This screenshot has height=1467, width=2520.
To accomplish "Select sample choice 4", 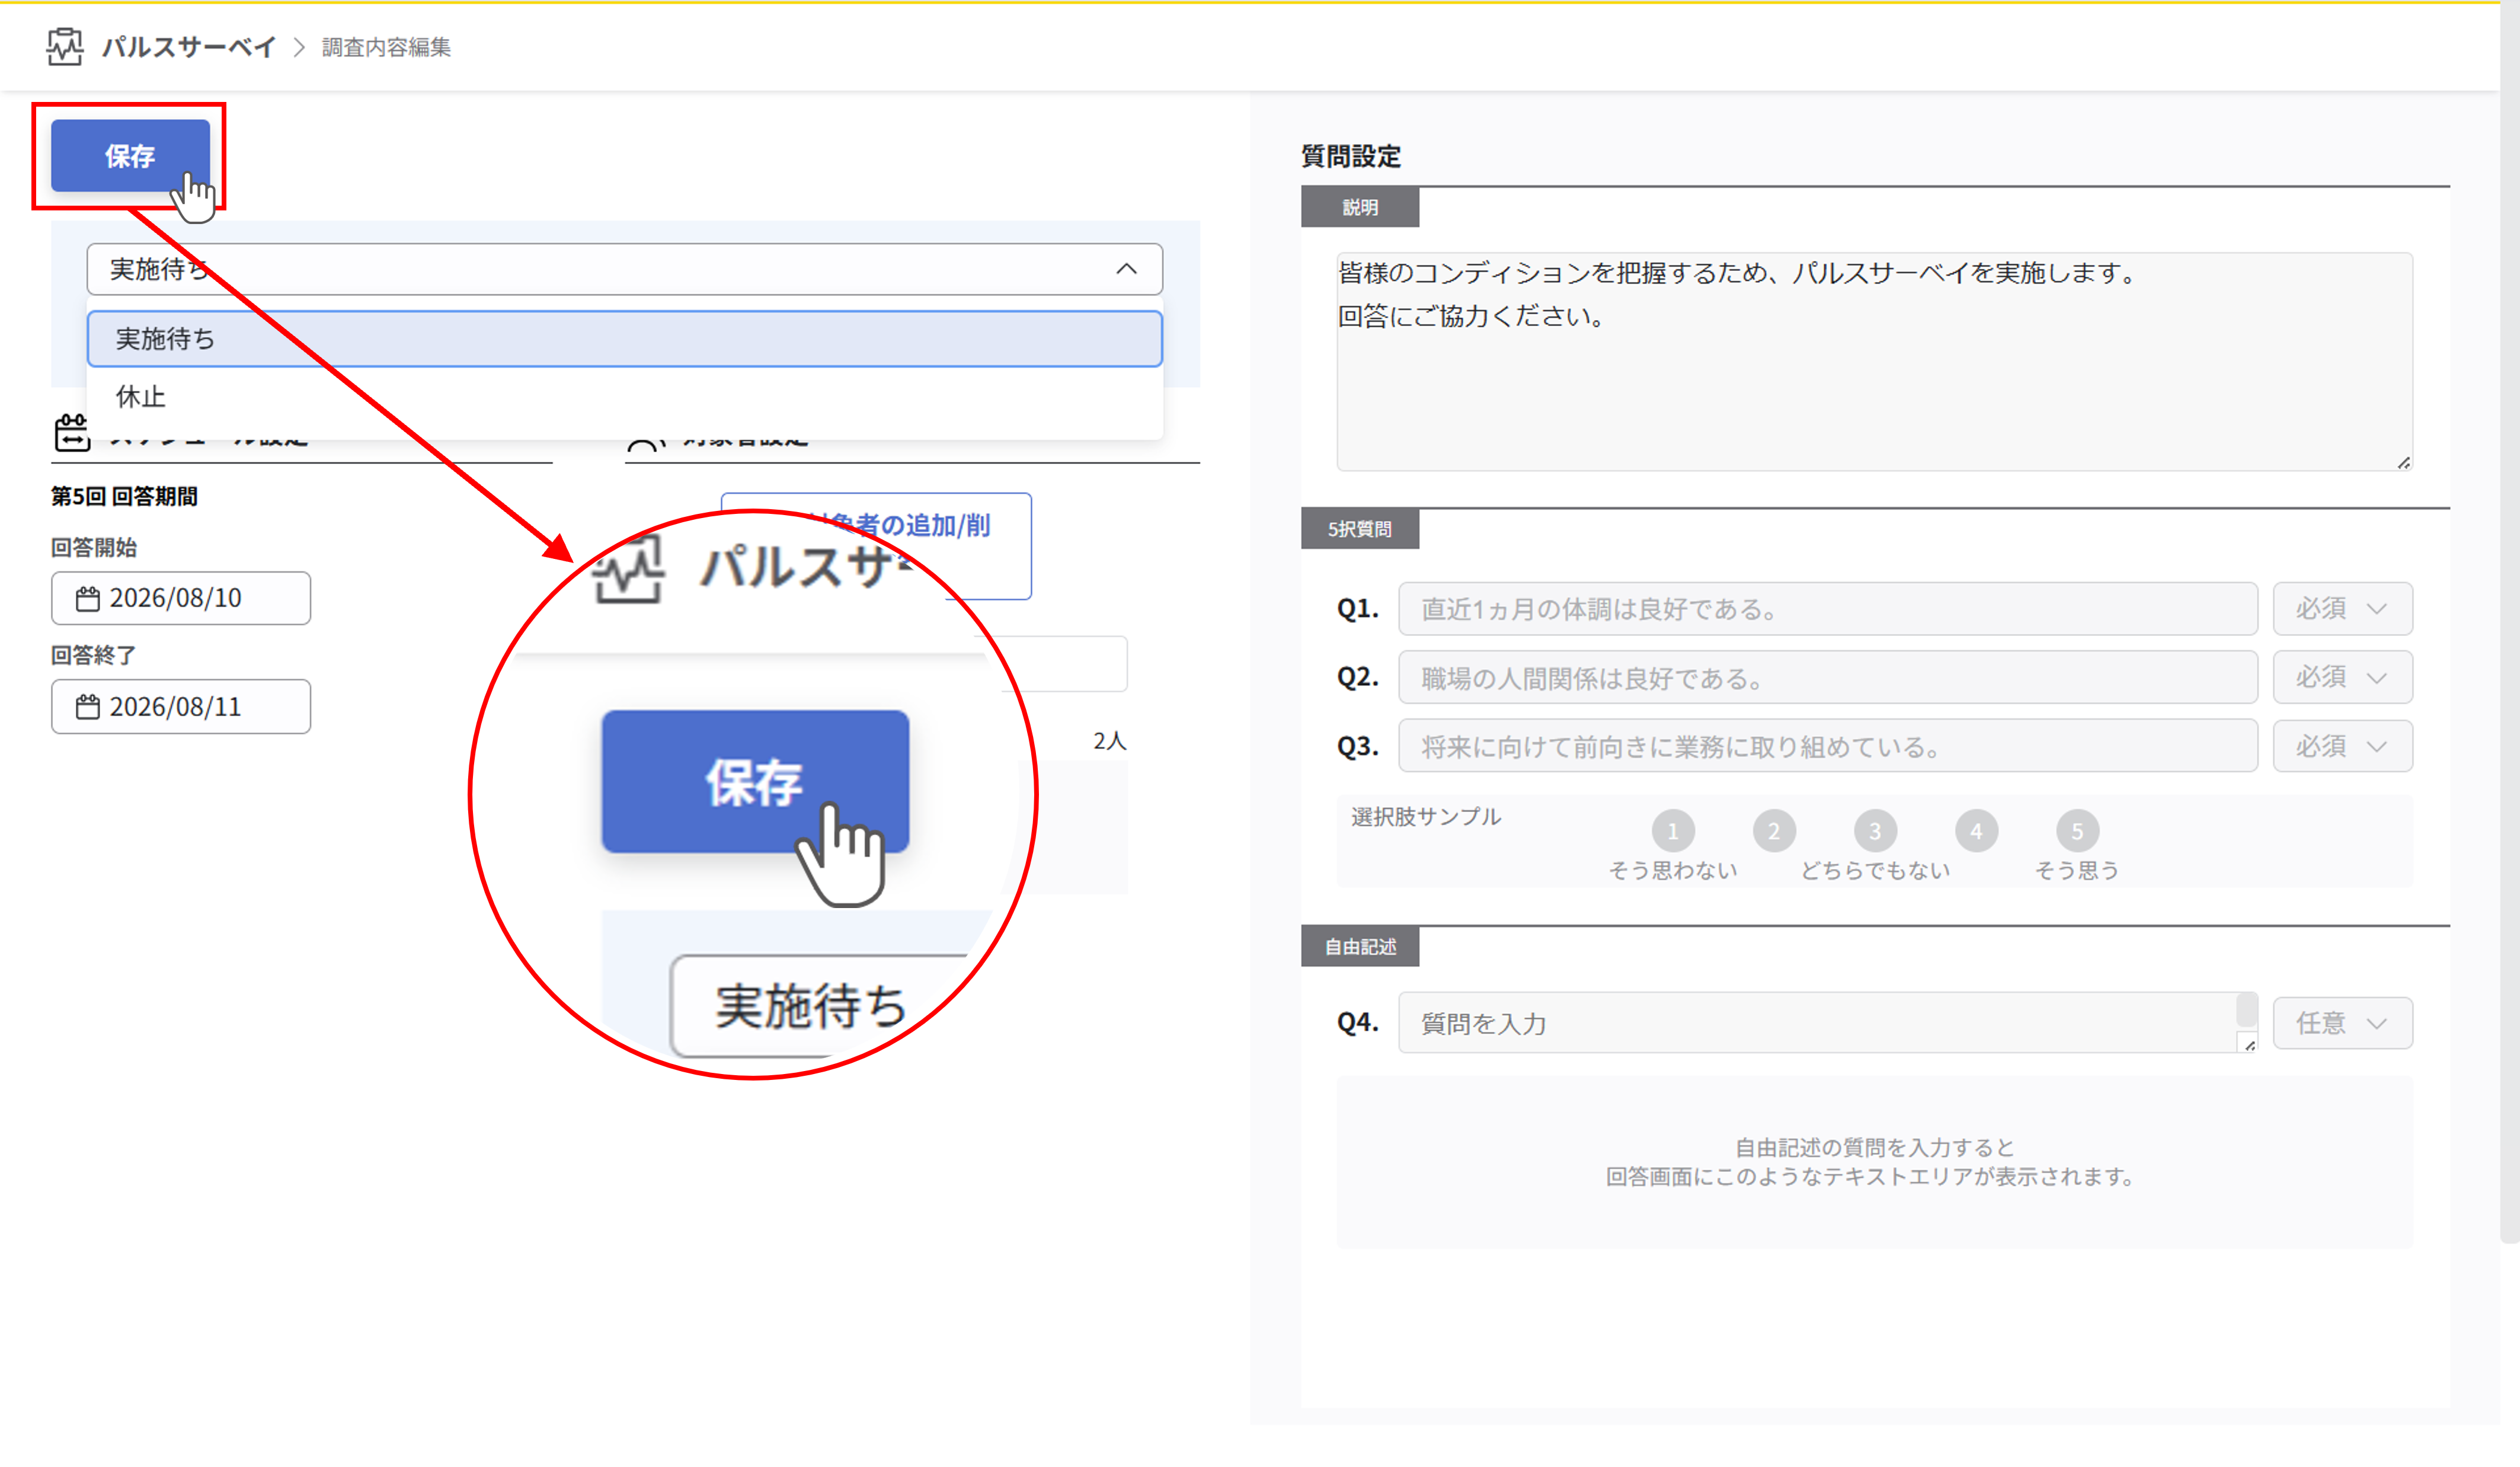I will [1976, 831].
